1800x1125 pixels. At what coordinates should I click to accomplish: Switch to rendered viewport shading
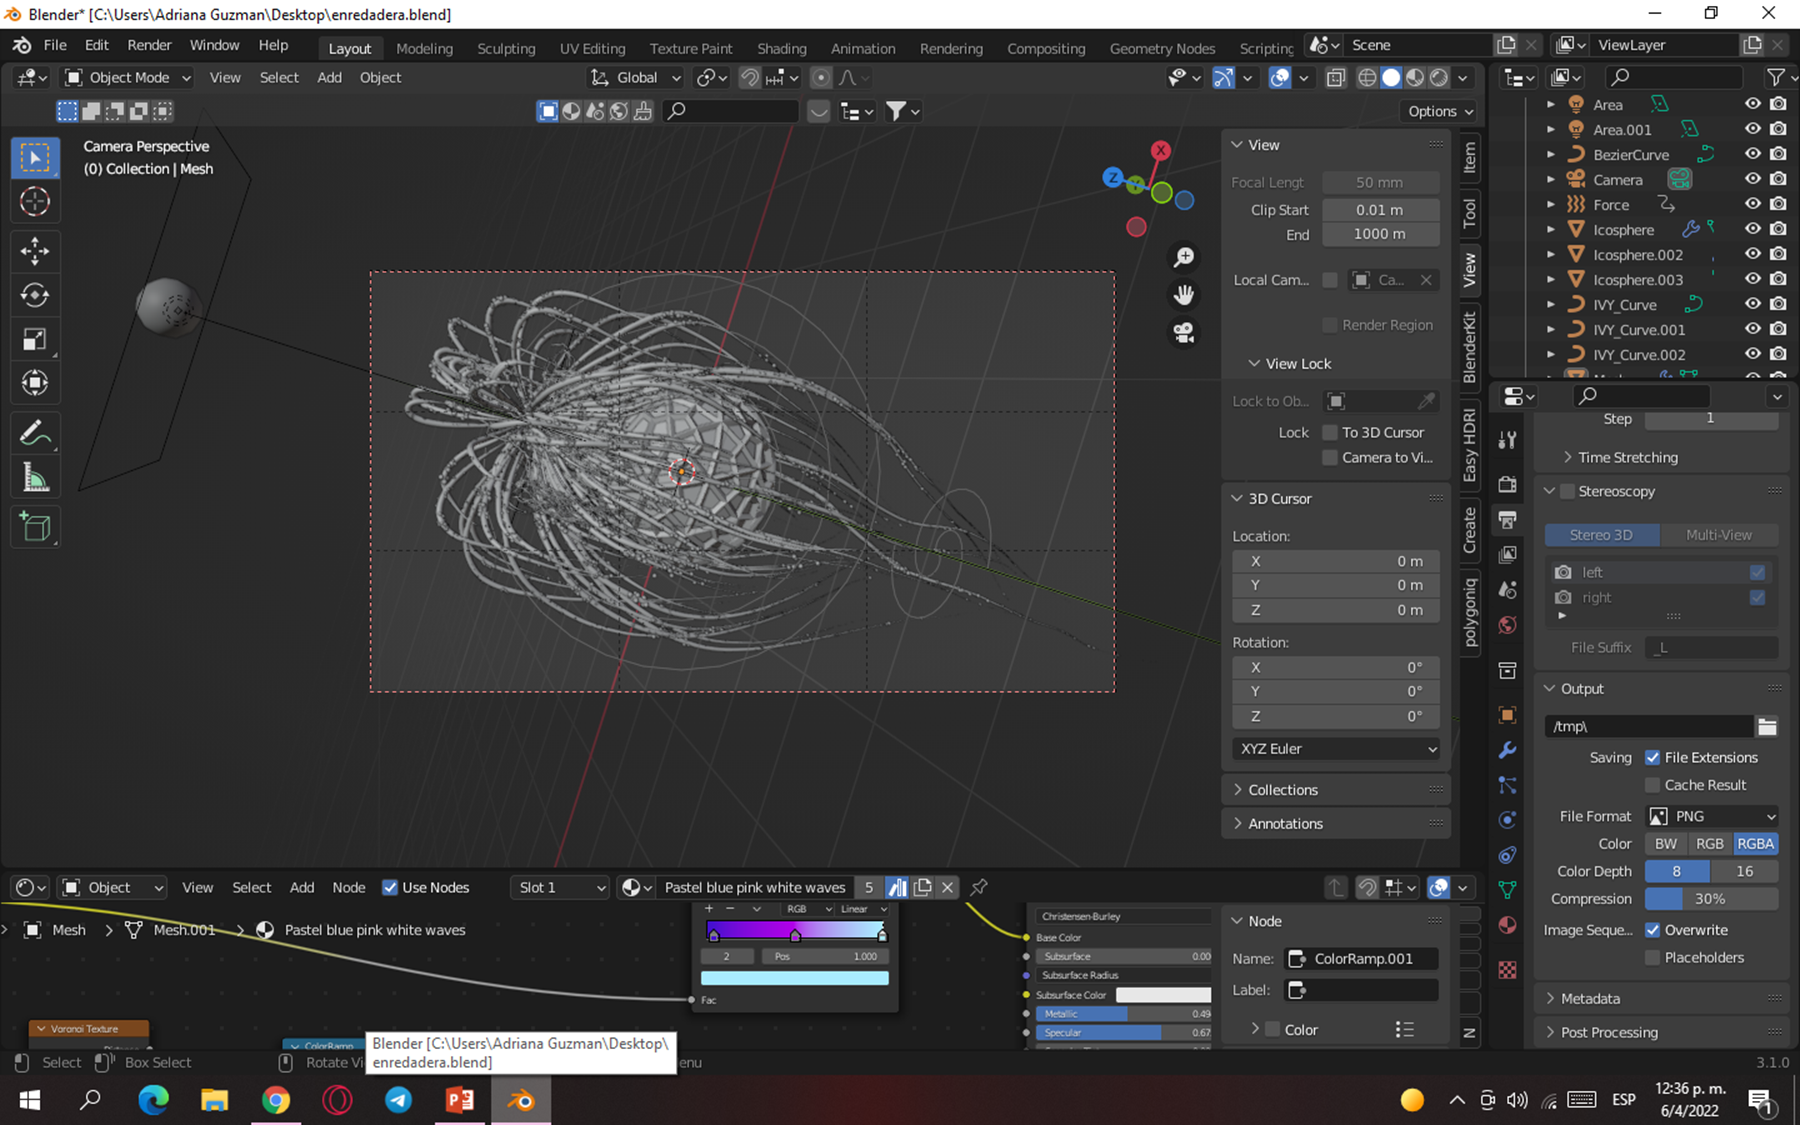click(x=1439, y=78)
